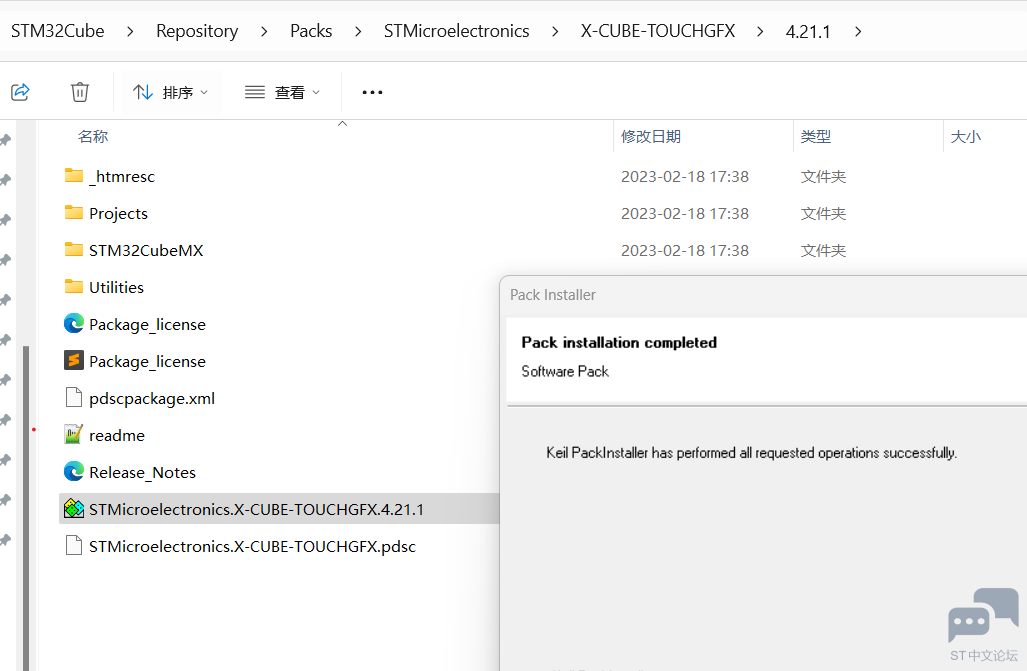Click modified date of STM32CubeMX row
Image resolution: width=1027 pixels, height=671 pixels.
point(684,250)
